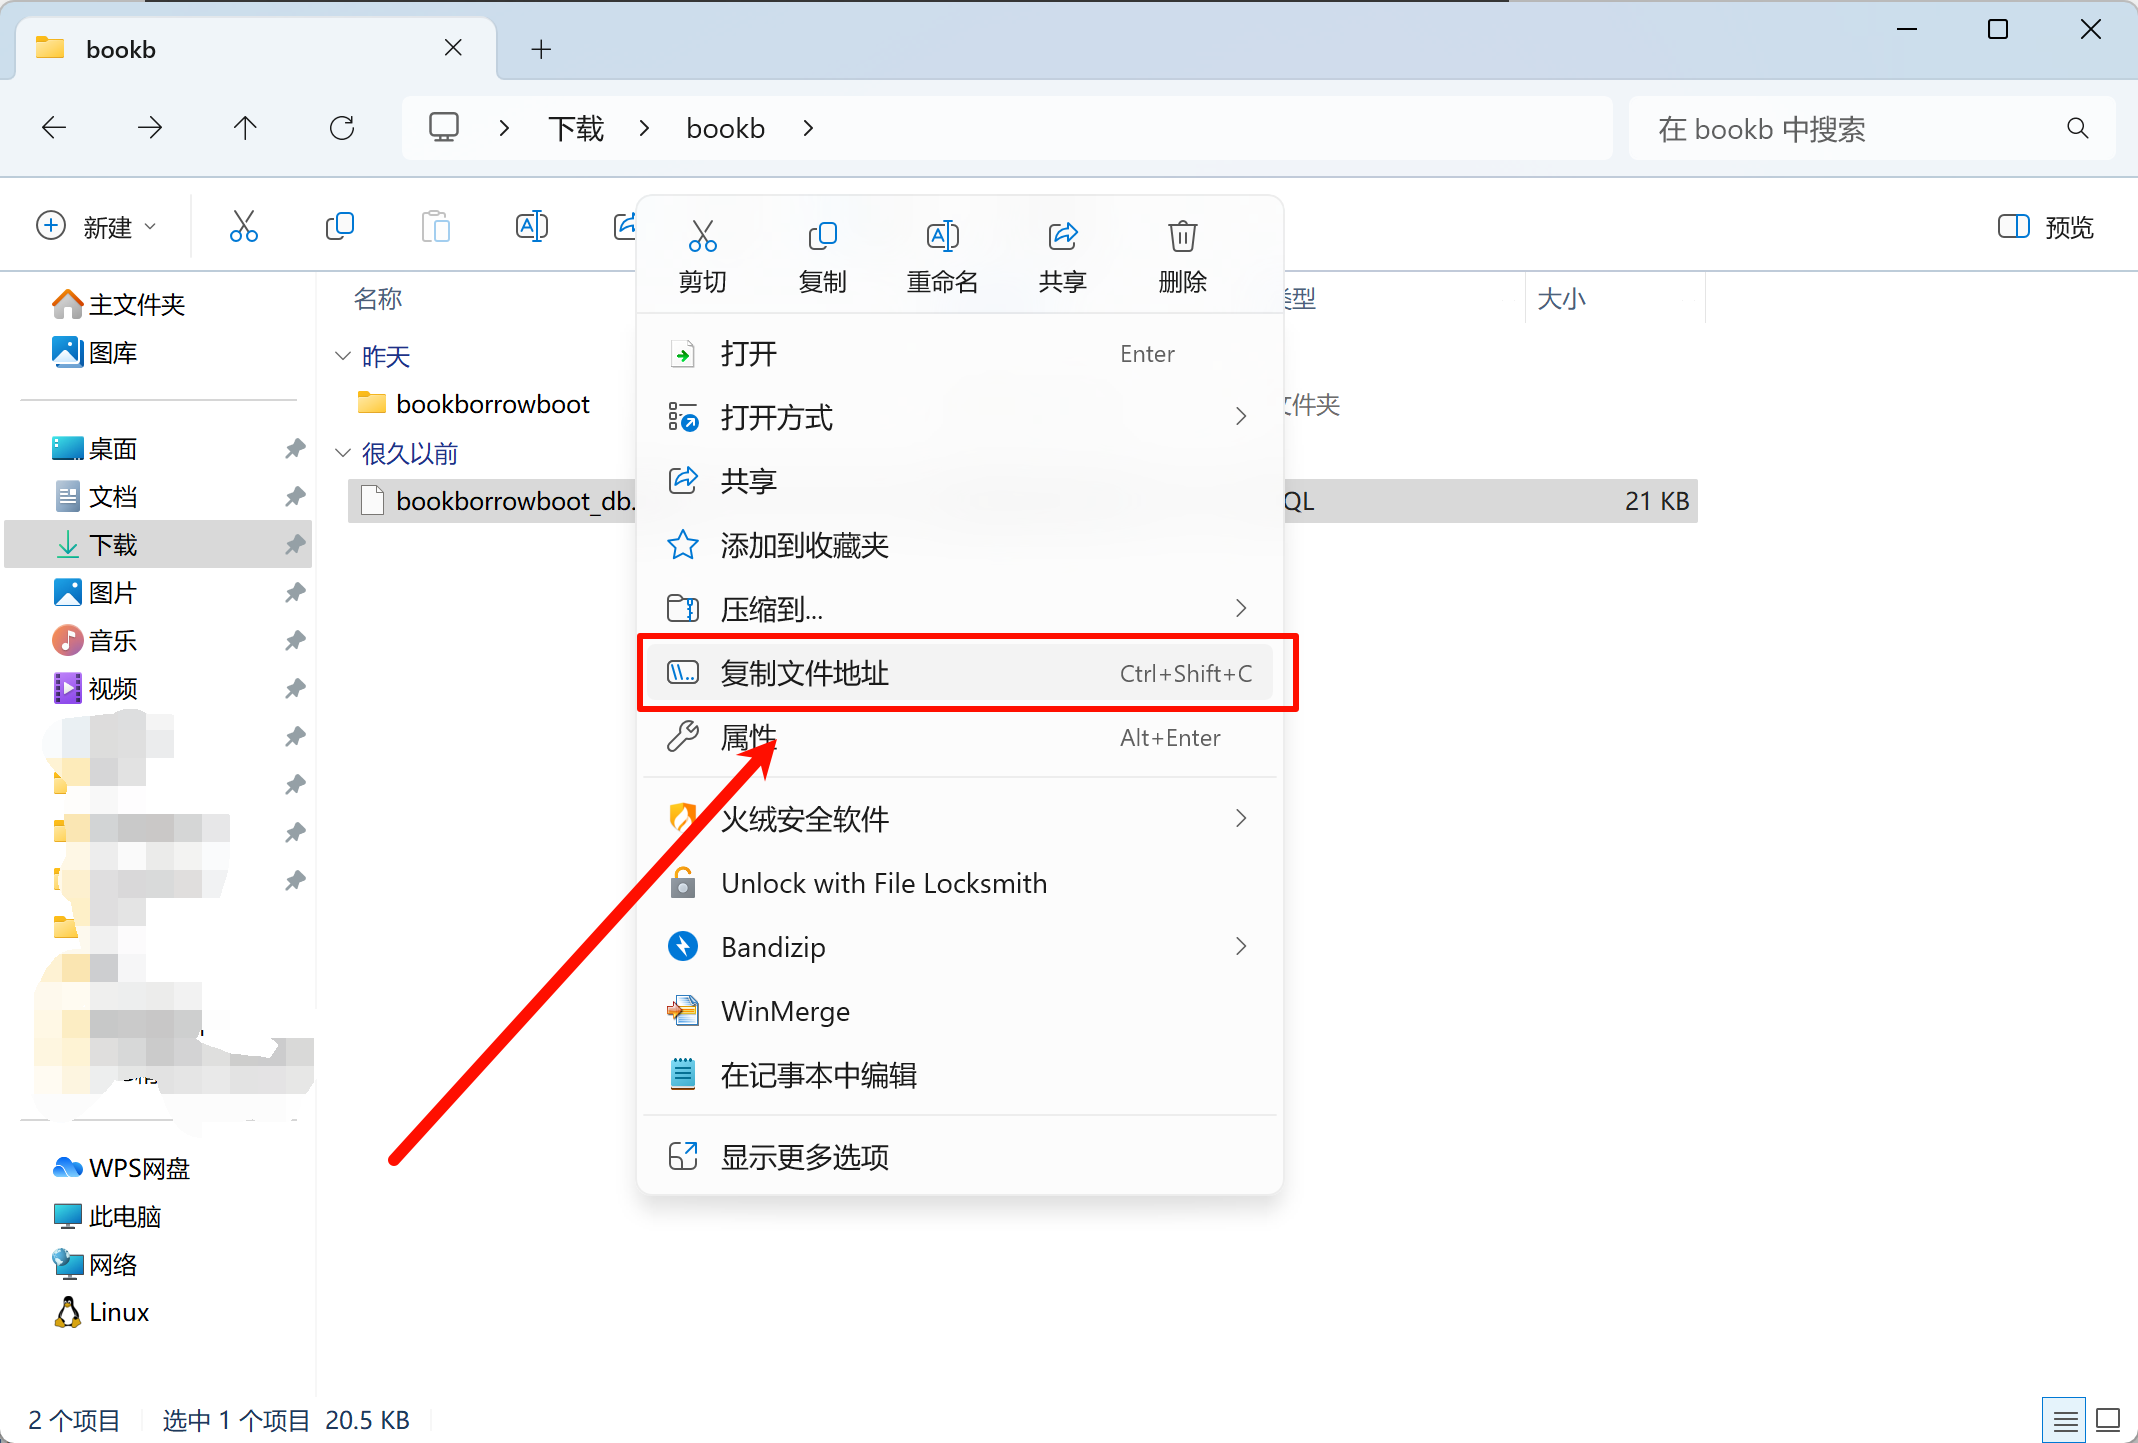Refresh the current folder view
2138x1443 pixels.
[342, 128]
